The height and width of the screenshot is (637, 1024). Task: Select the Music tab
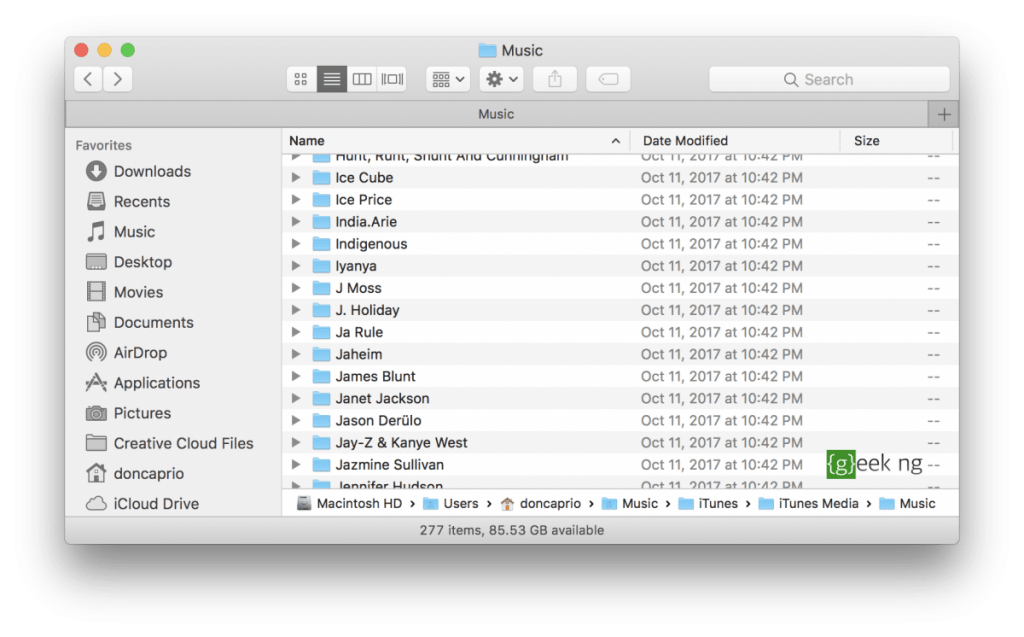point(496,114)
